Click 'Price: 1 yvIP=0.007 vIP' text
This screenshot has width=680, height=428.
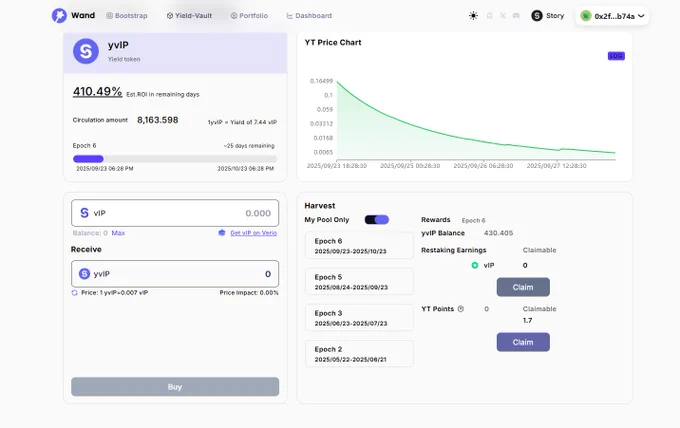click(x=114, y=293)
